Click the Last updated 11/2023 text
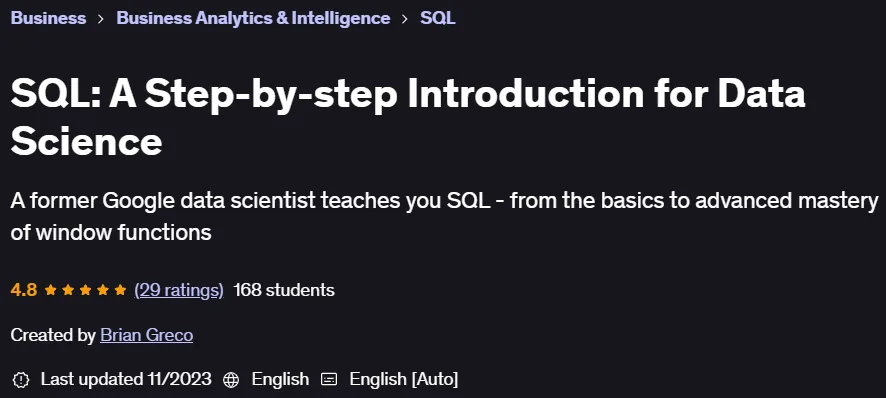Viewport: 886px width, 398px height. [x=126, y=379]
